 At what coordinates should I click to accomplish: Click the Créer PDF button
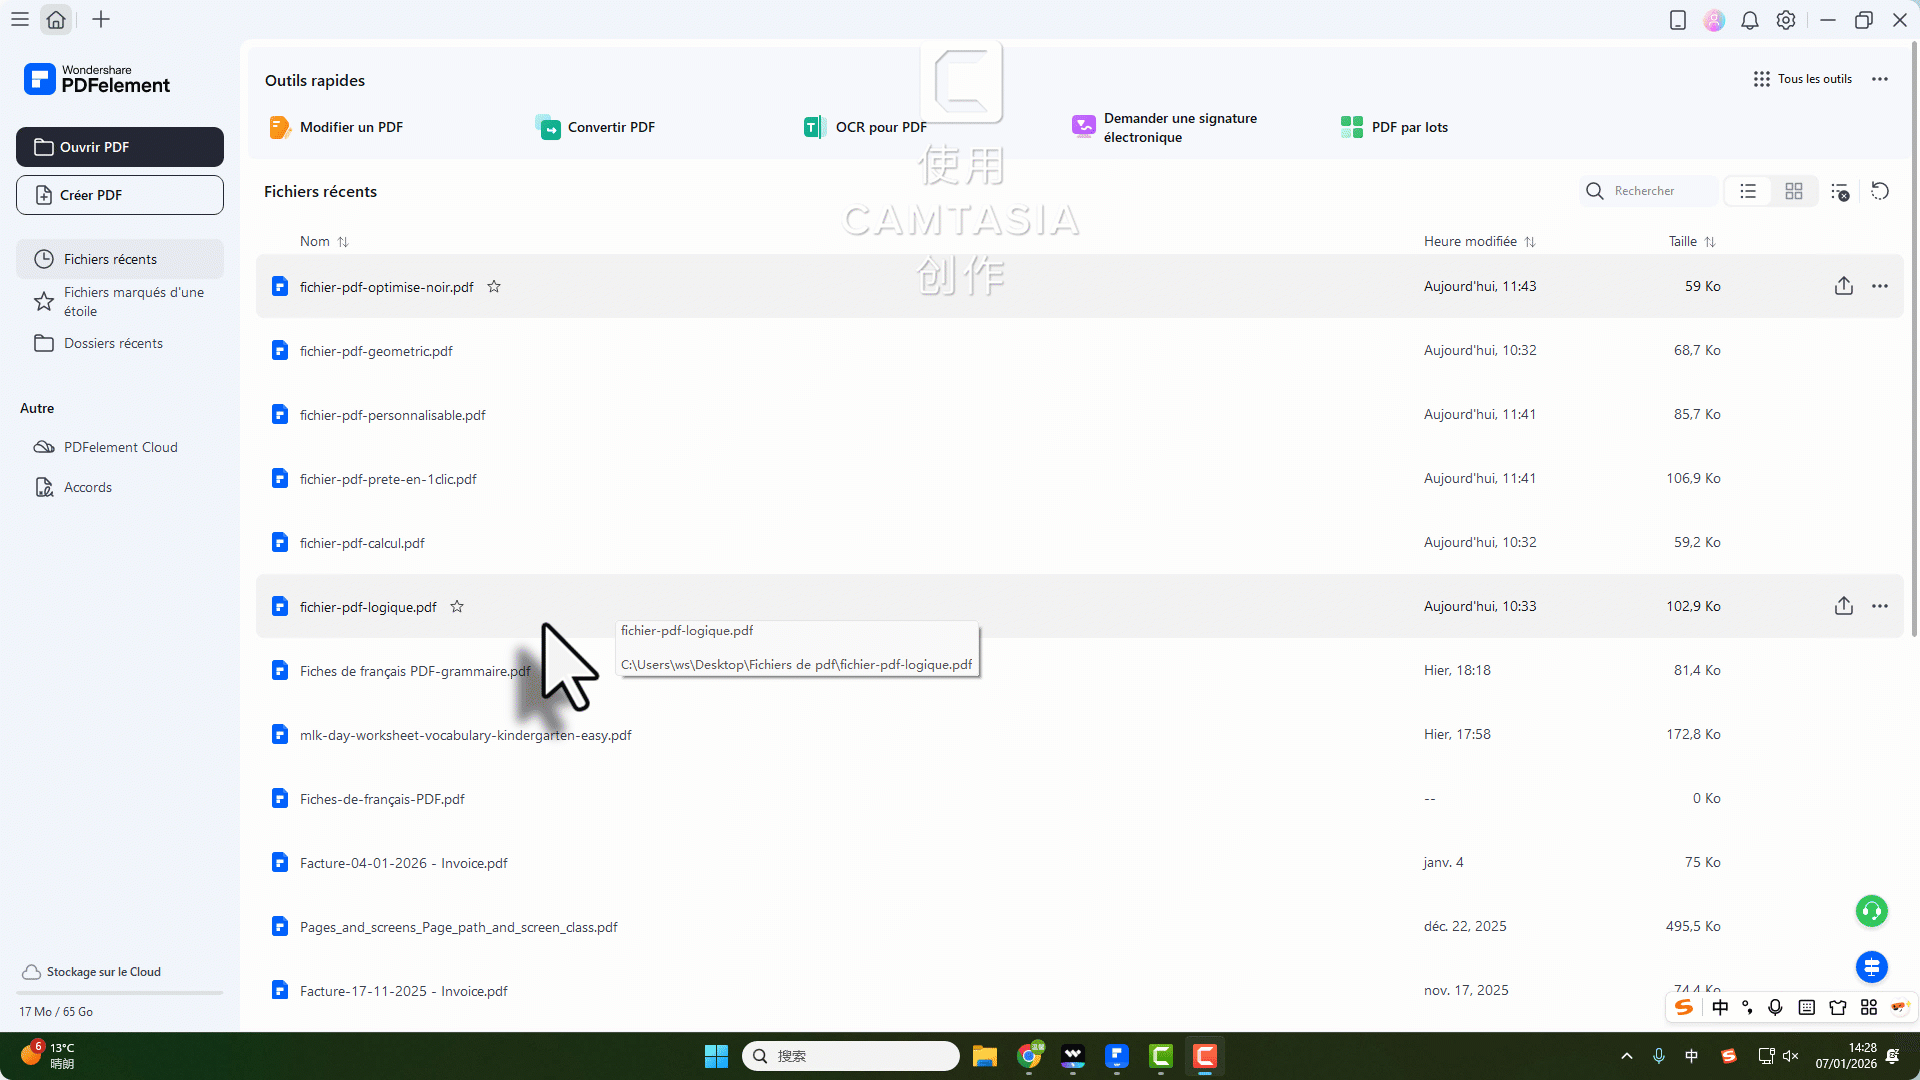pyautogui.click(x=119, y=194)
